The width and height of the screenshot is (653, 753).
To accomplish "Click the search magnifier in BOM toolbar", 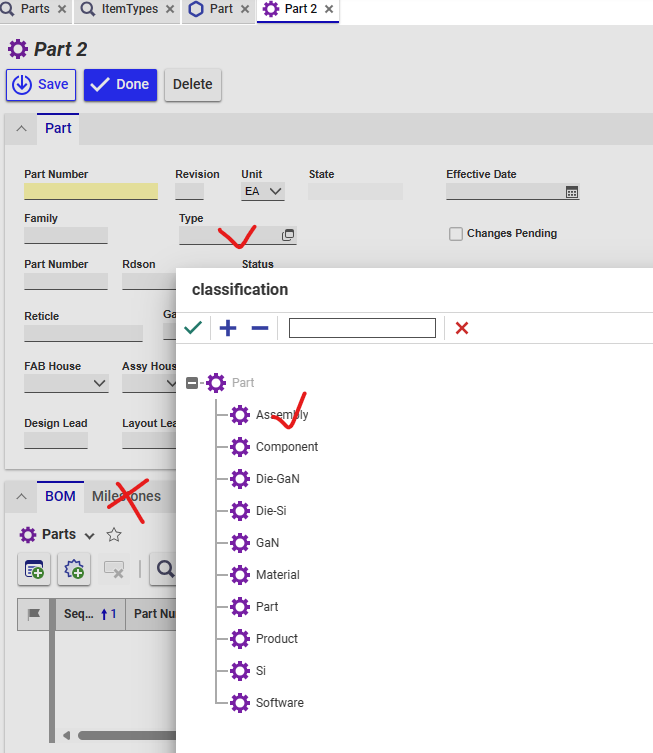I will click(x=165, y=570).
